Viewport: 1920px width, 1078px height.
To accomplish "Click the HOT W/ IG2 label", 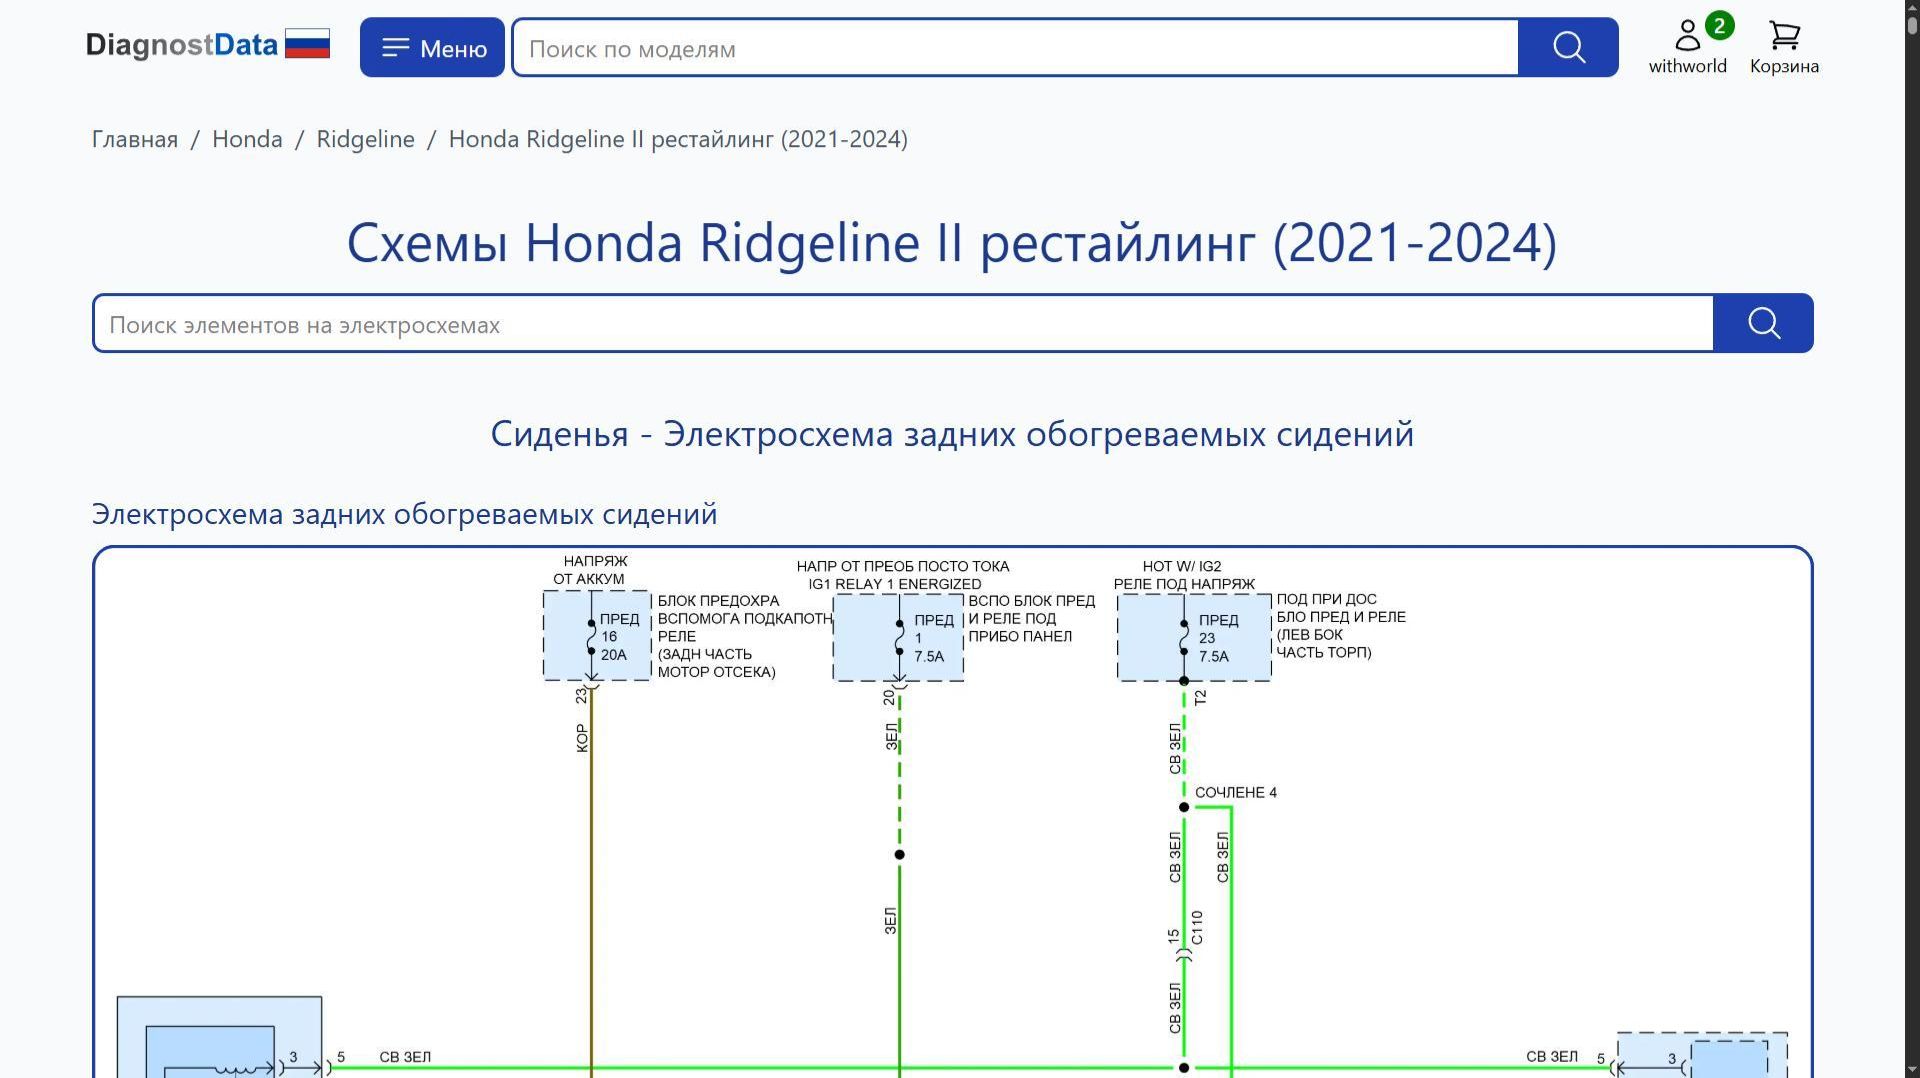I will pos(1182,566).
